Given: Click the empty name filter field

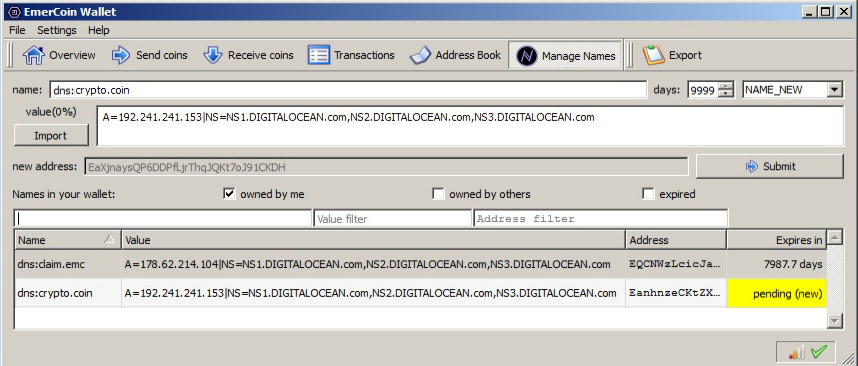Looking at the screenshot, I should [x=163, y=218].
